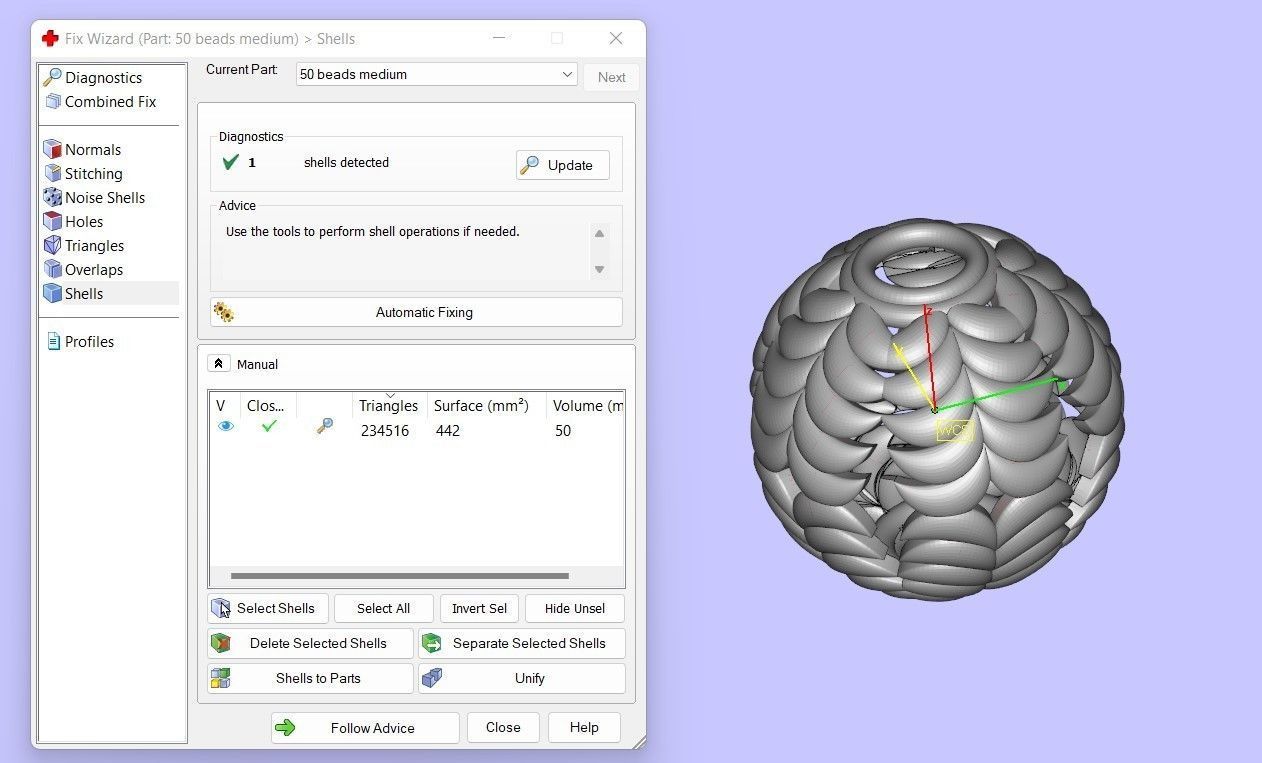1262x763 pixels.
Task: Update the shell diagnostics
Action: 563,165
